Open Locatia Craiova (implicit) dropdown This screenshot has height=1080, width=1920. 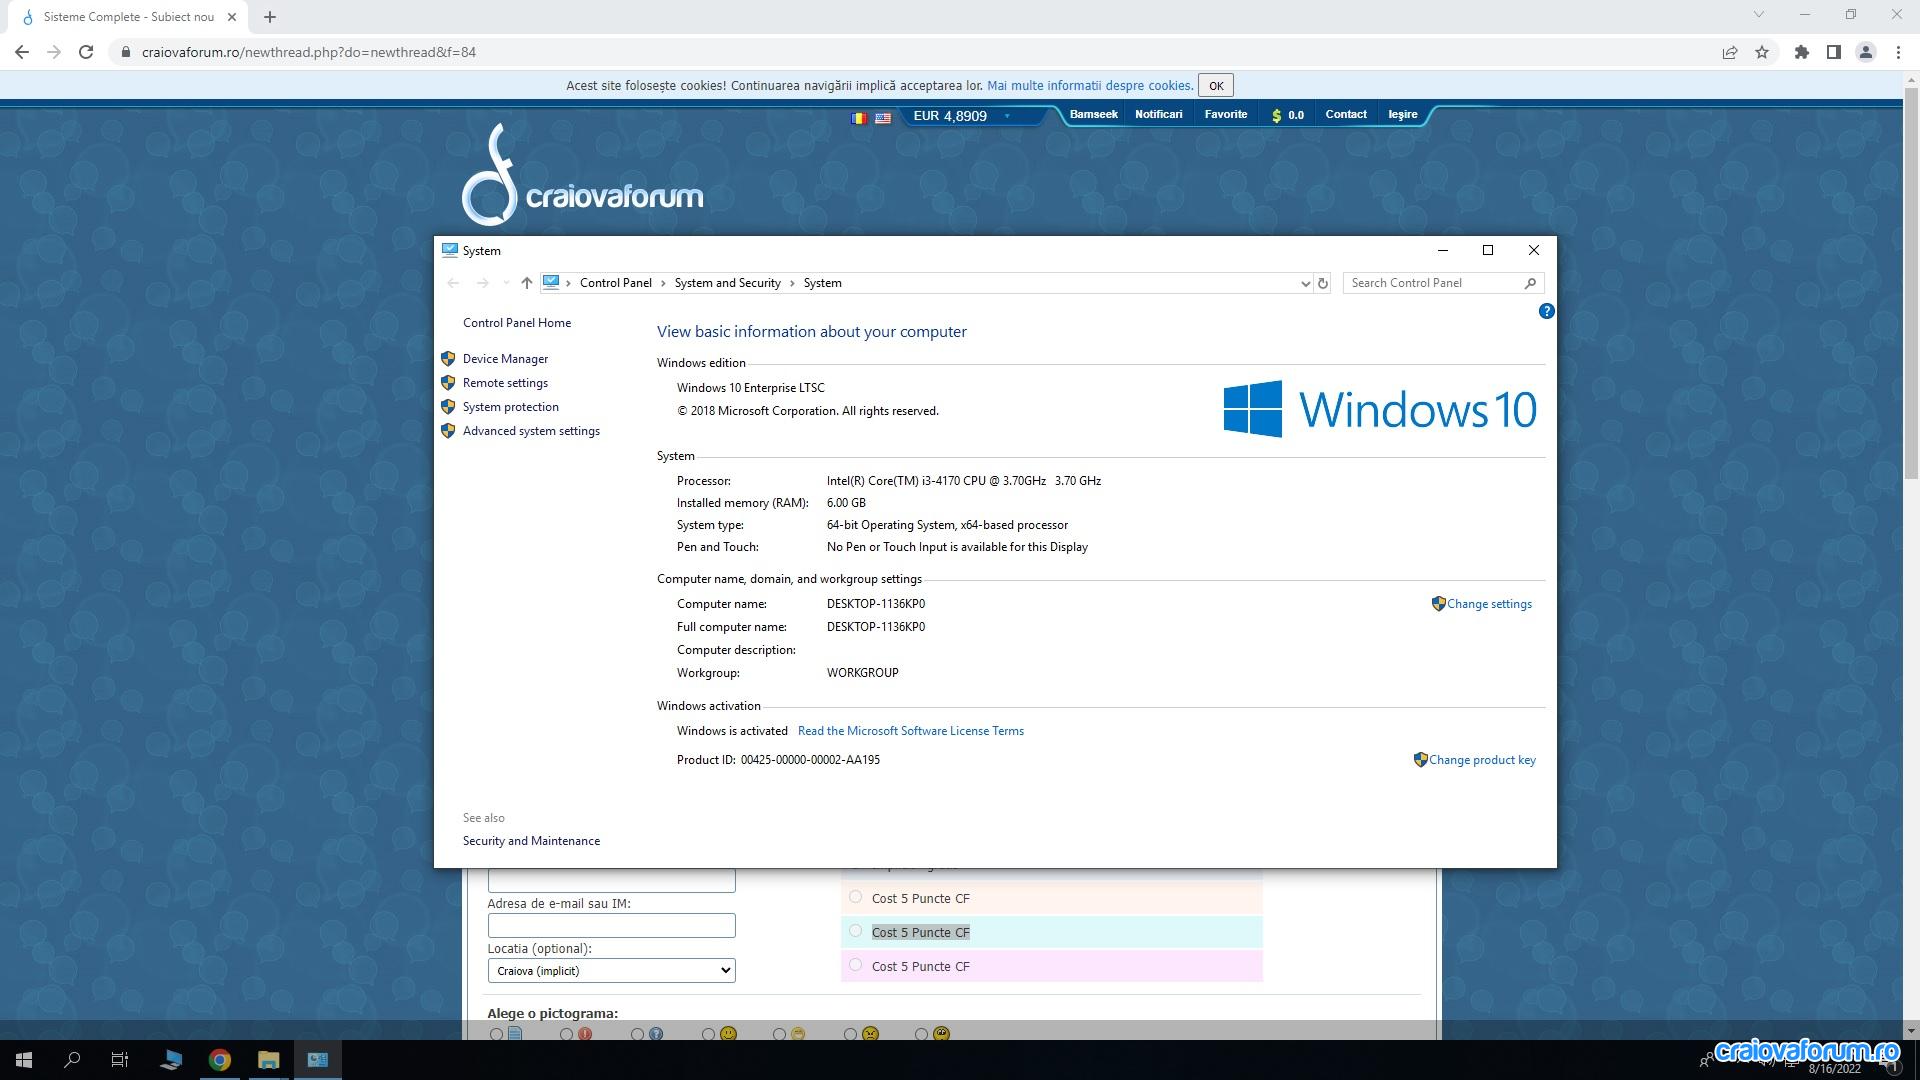(611, 970)
